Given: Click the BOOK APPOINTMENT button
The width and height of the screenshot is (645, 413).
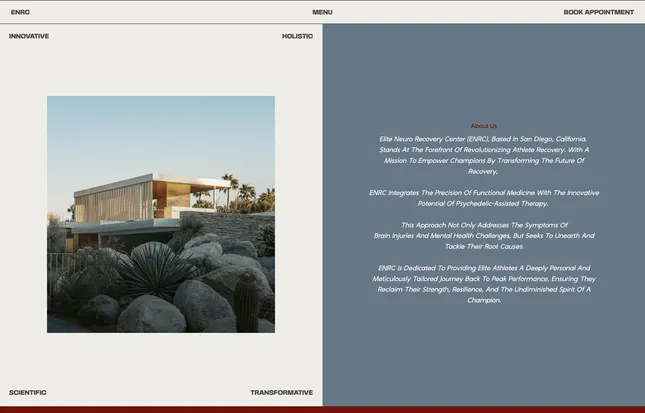Looking at the screenshot, I should (x=598, y=12).
